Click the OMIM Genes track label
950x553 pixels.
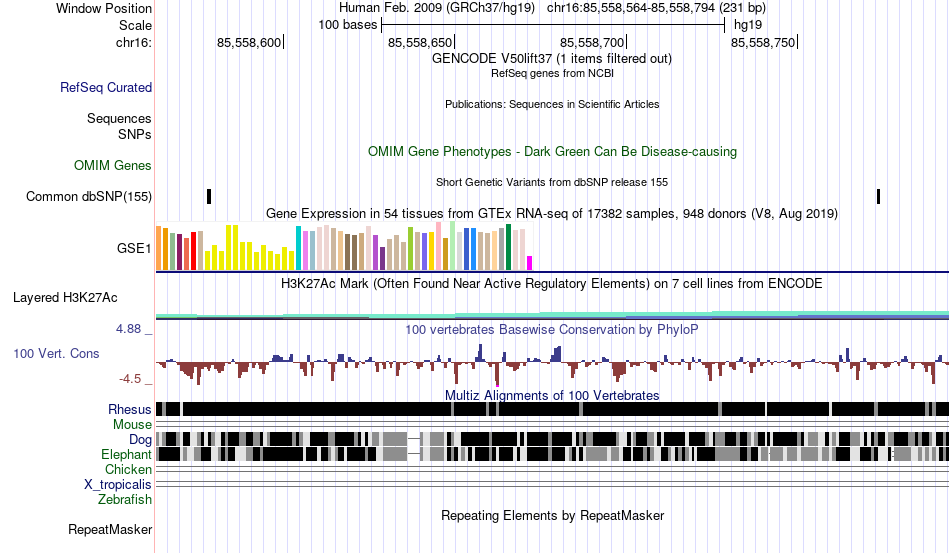point(113,165)
